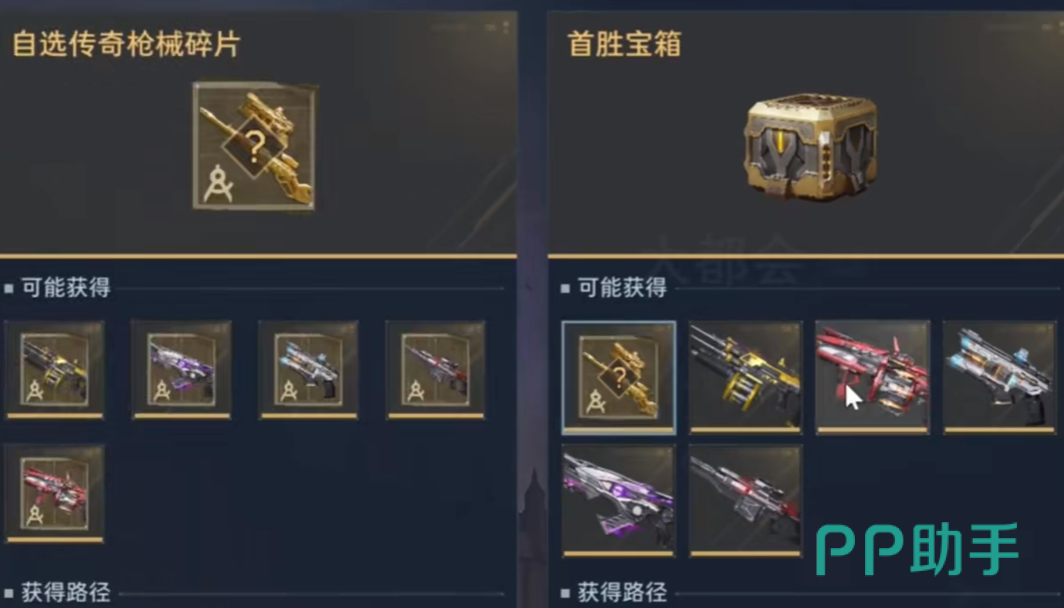Select the red sniper fragment in left panel

(436, 370)
